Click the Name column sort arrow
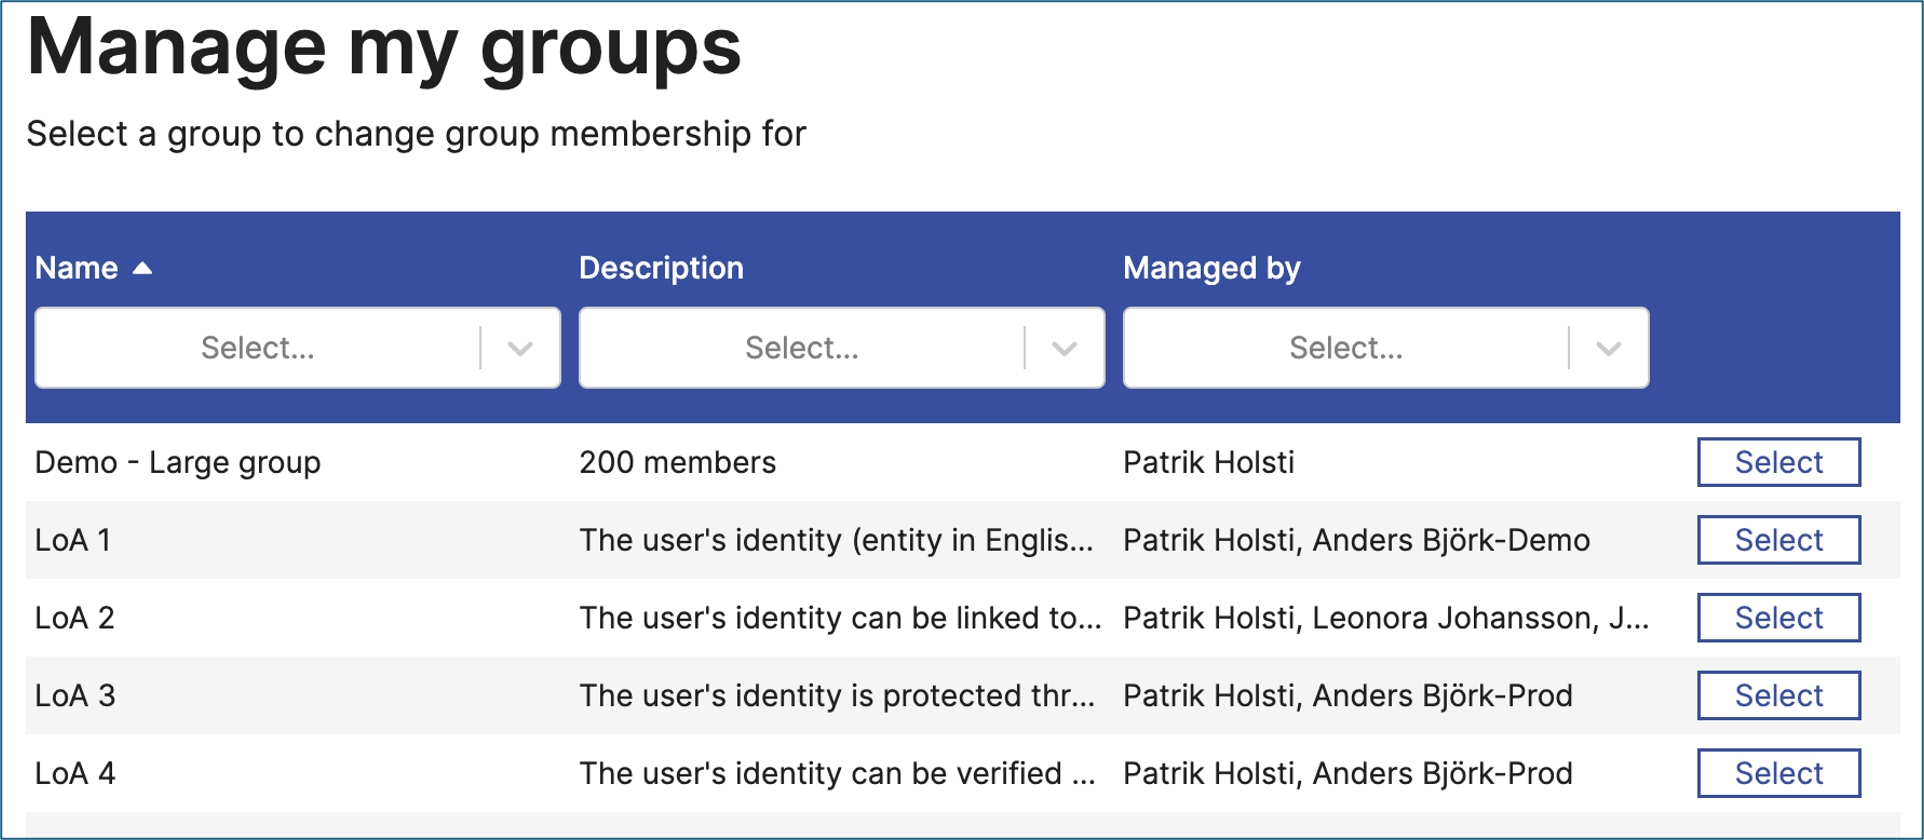The height and width of the screenshot is (840, 1924). 142,268
